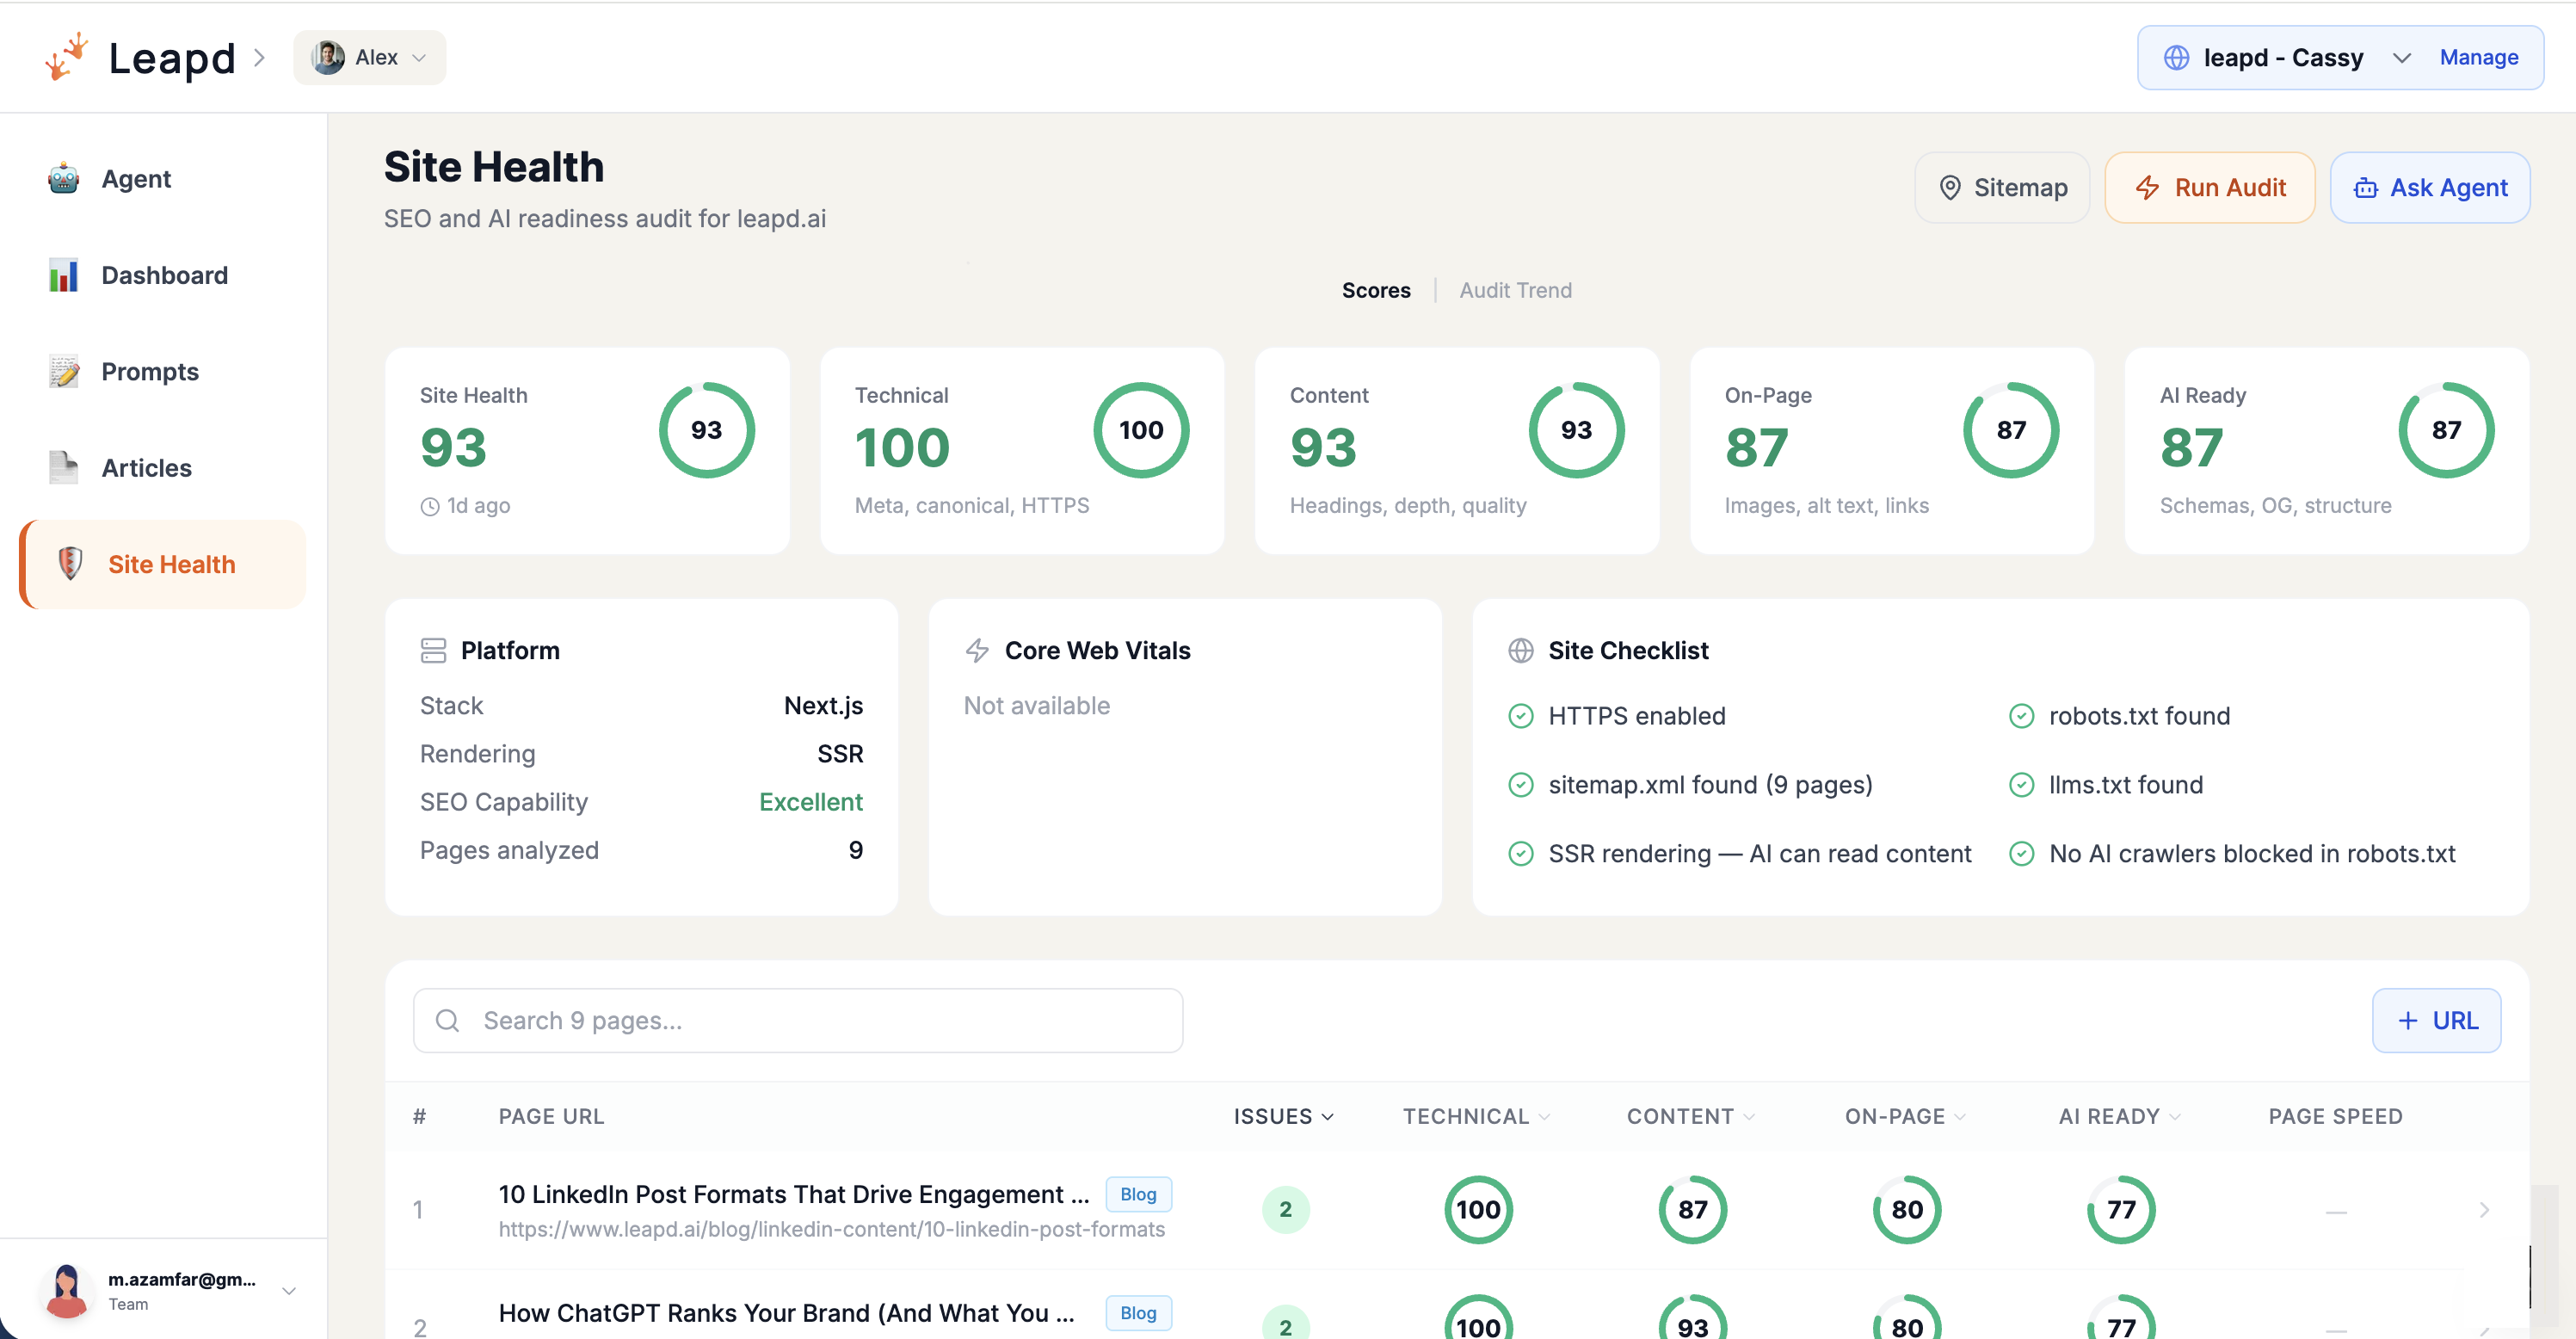Click the Site Health shield icon
2576x1339 pixels.
tap(70, 563)
